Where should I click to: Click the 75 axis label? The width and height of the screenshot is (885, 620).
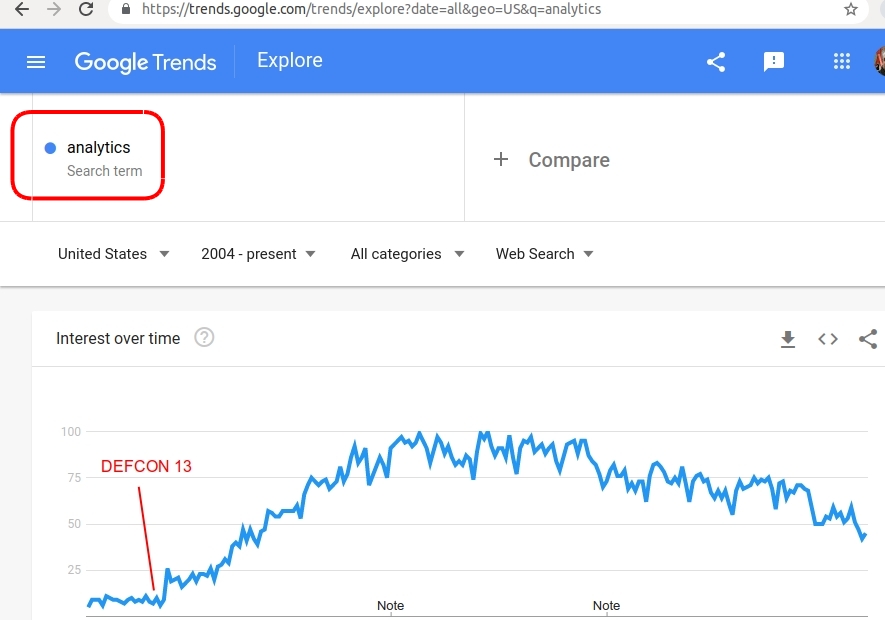point(74,478)
